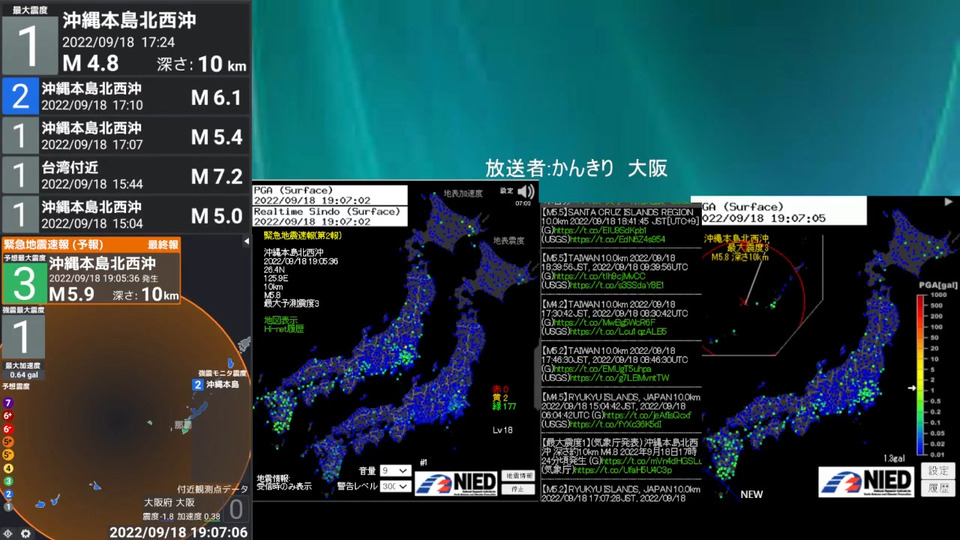
Task: Click the map locate/home icon beside gear
Action: coord(8,533)
